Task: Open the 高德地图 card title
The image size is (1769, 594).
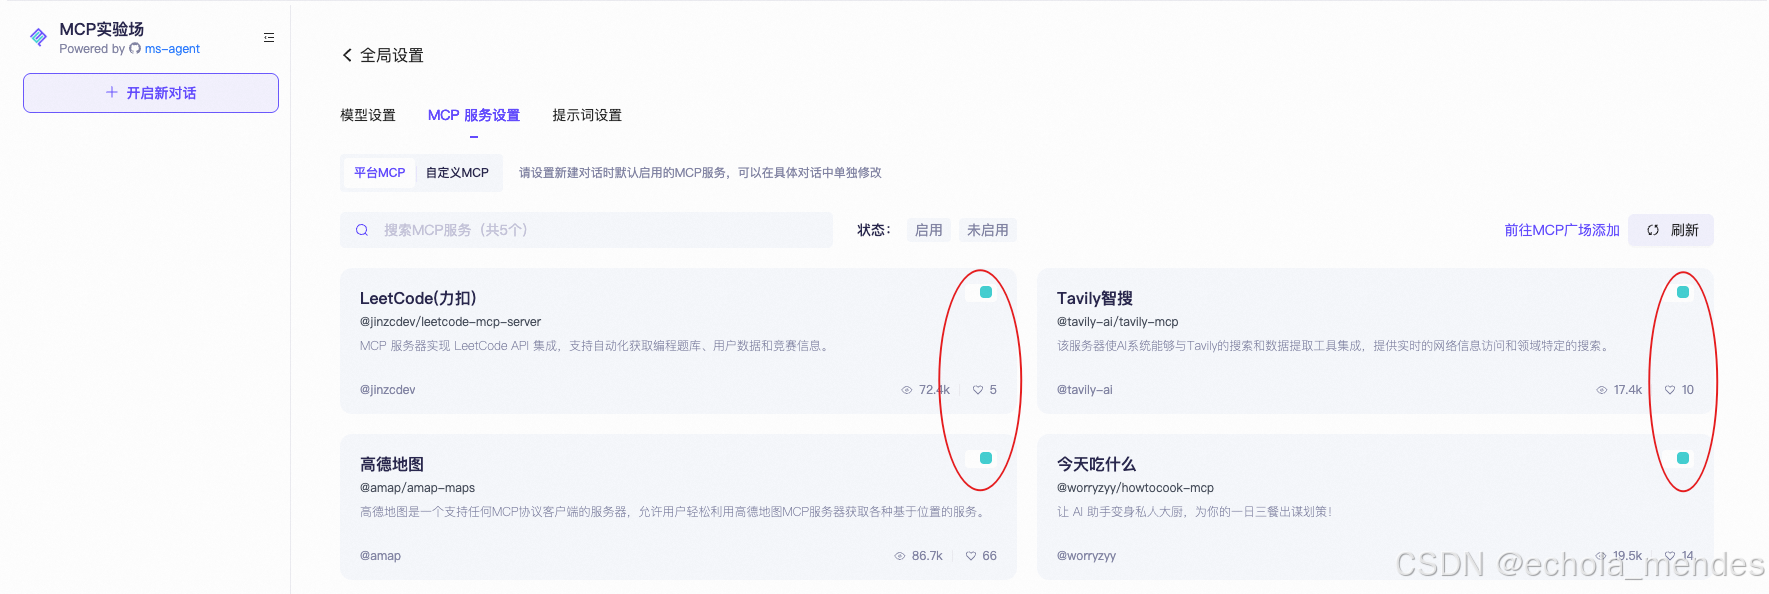Action: point(392,464)
